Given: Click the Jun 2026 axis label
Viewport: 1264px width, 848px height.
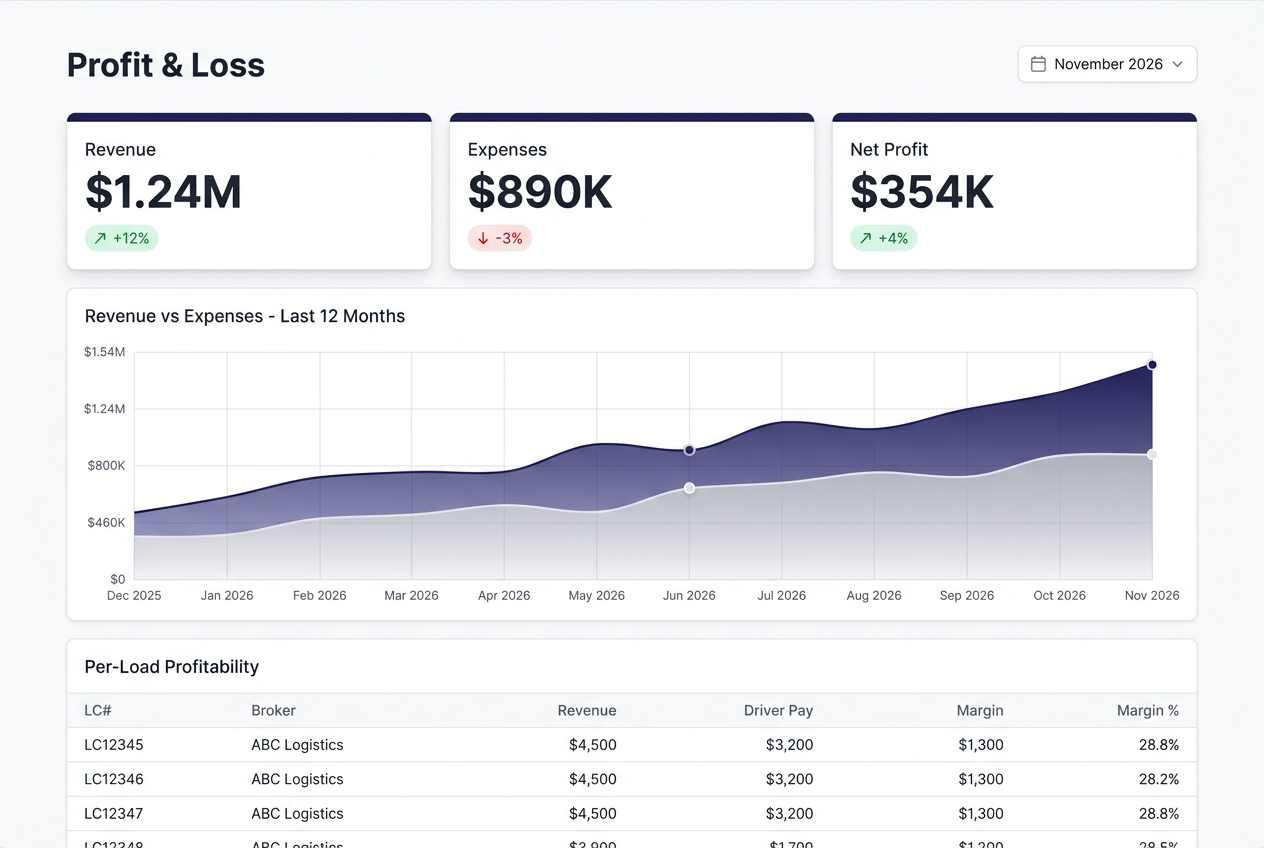Looking at the screenshot, I should [x=689, y=595].
